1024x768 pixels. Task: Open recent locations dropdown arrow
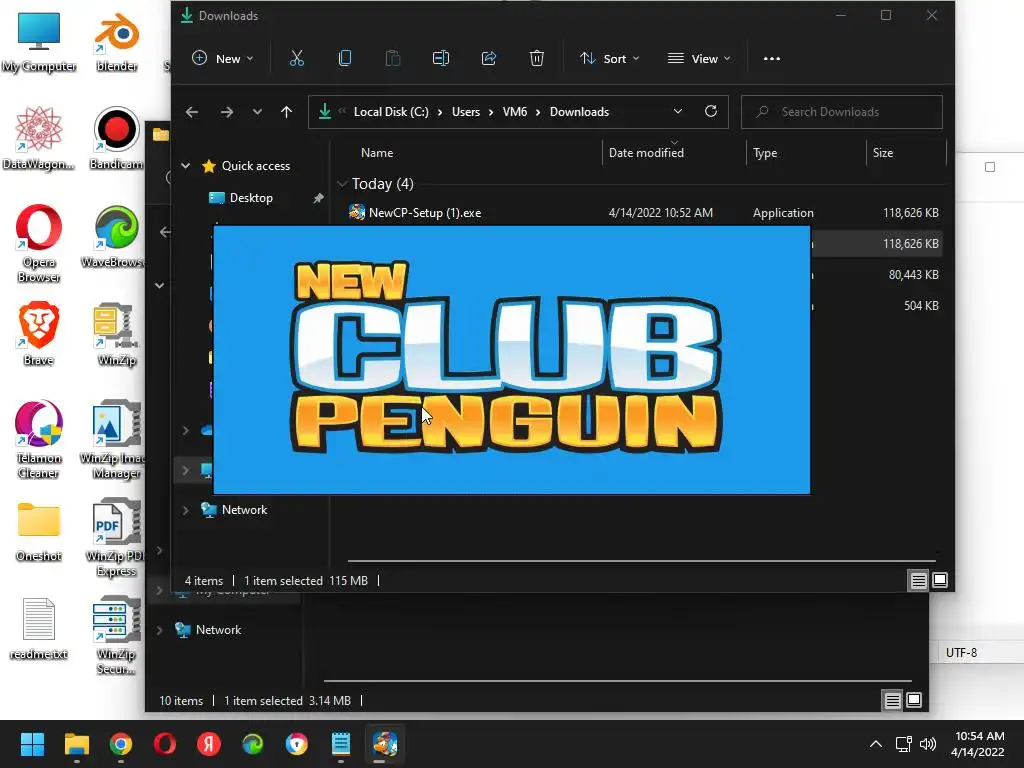257,112
